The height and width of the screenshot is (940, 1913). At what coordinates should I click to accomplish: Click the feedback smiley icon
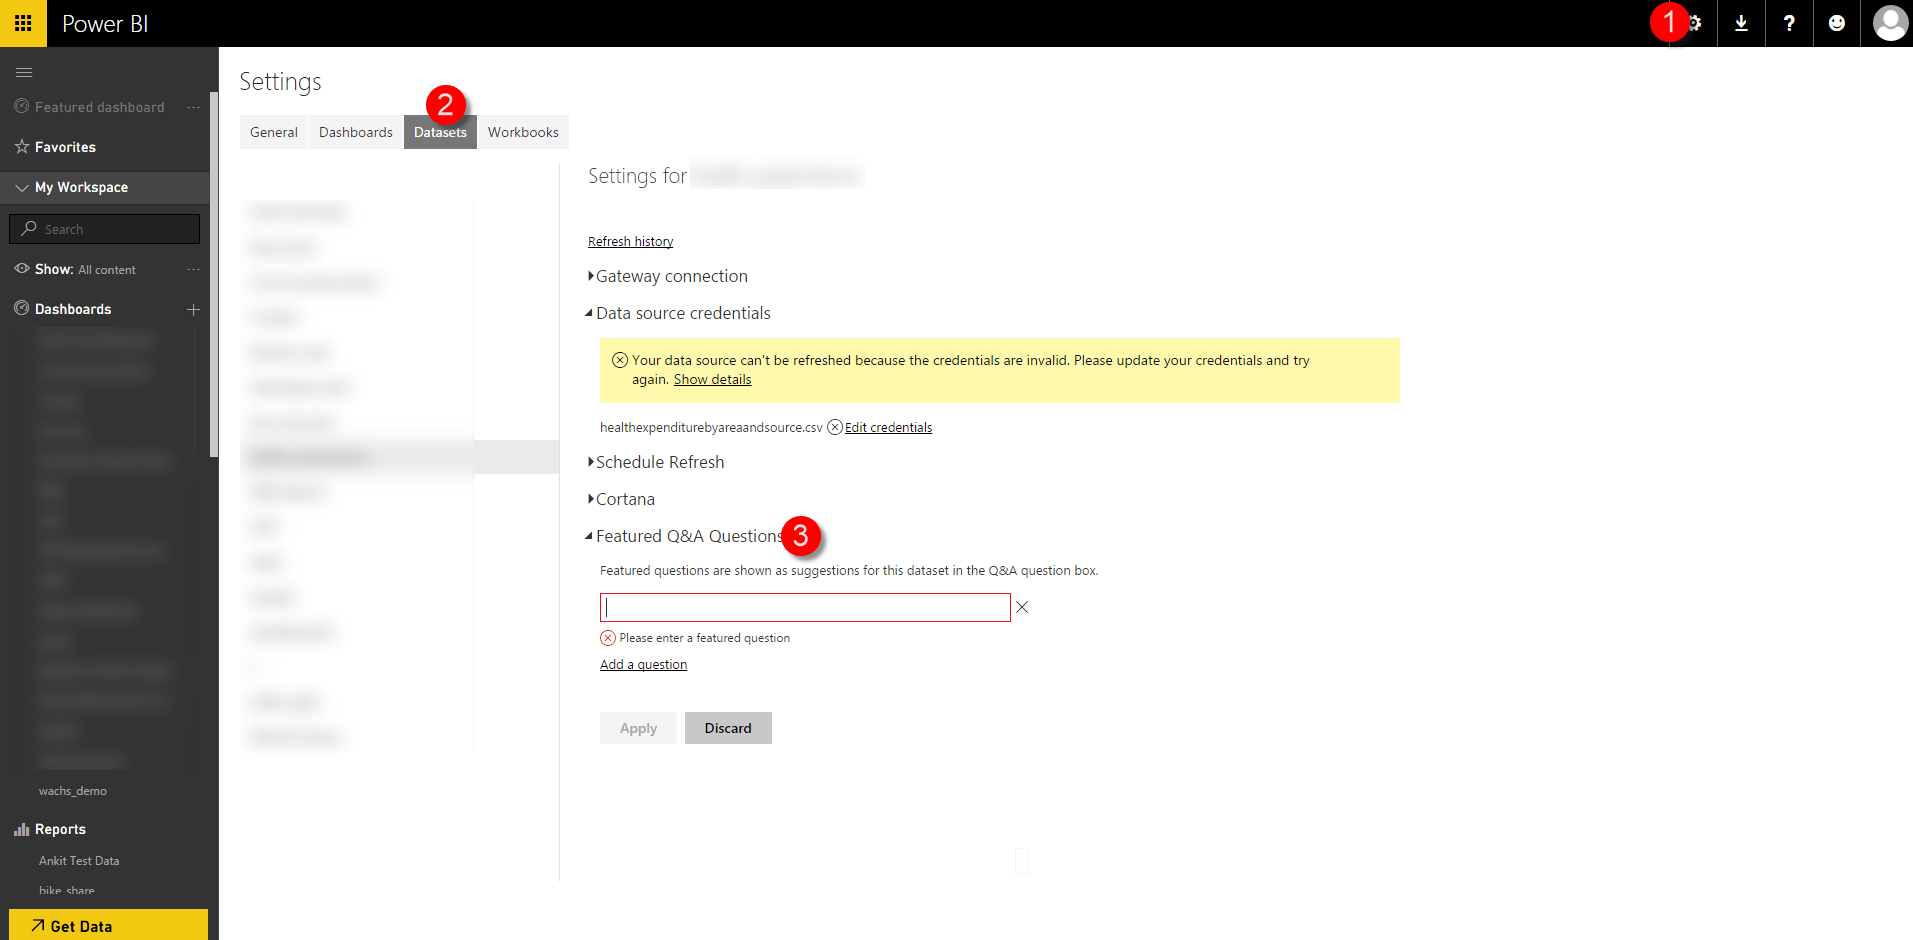point(1837,23)
